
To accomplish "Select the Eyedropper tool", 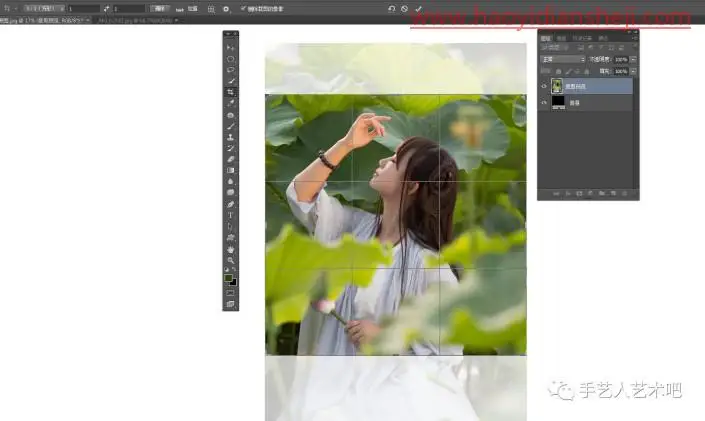I will point(231,103).
